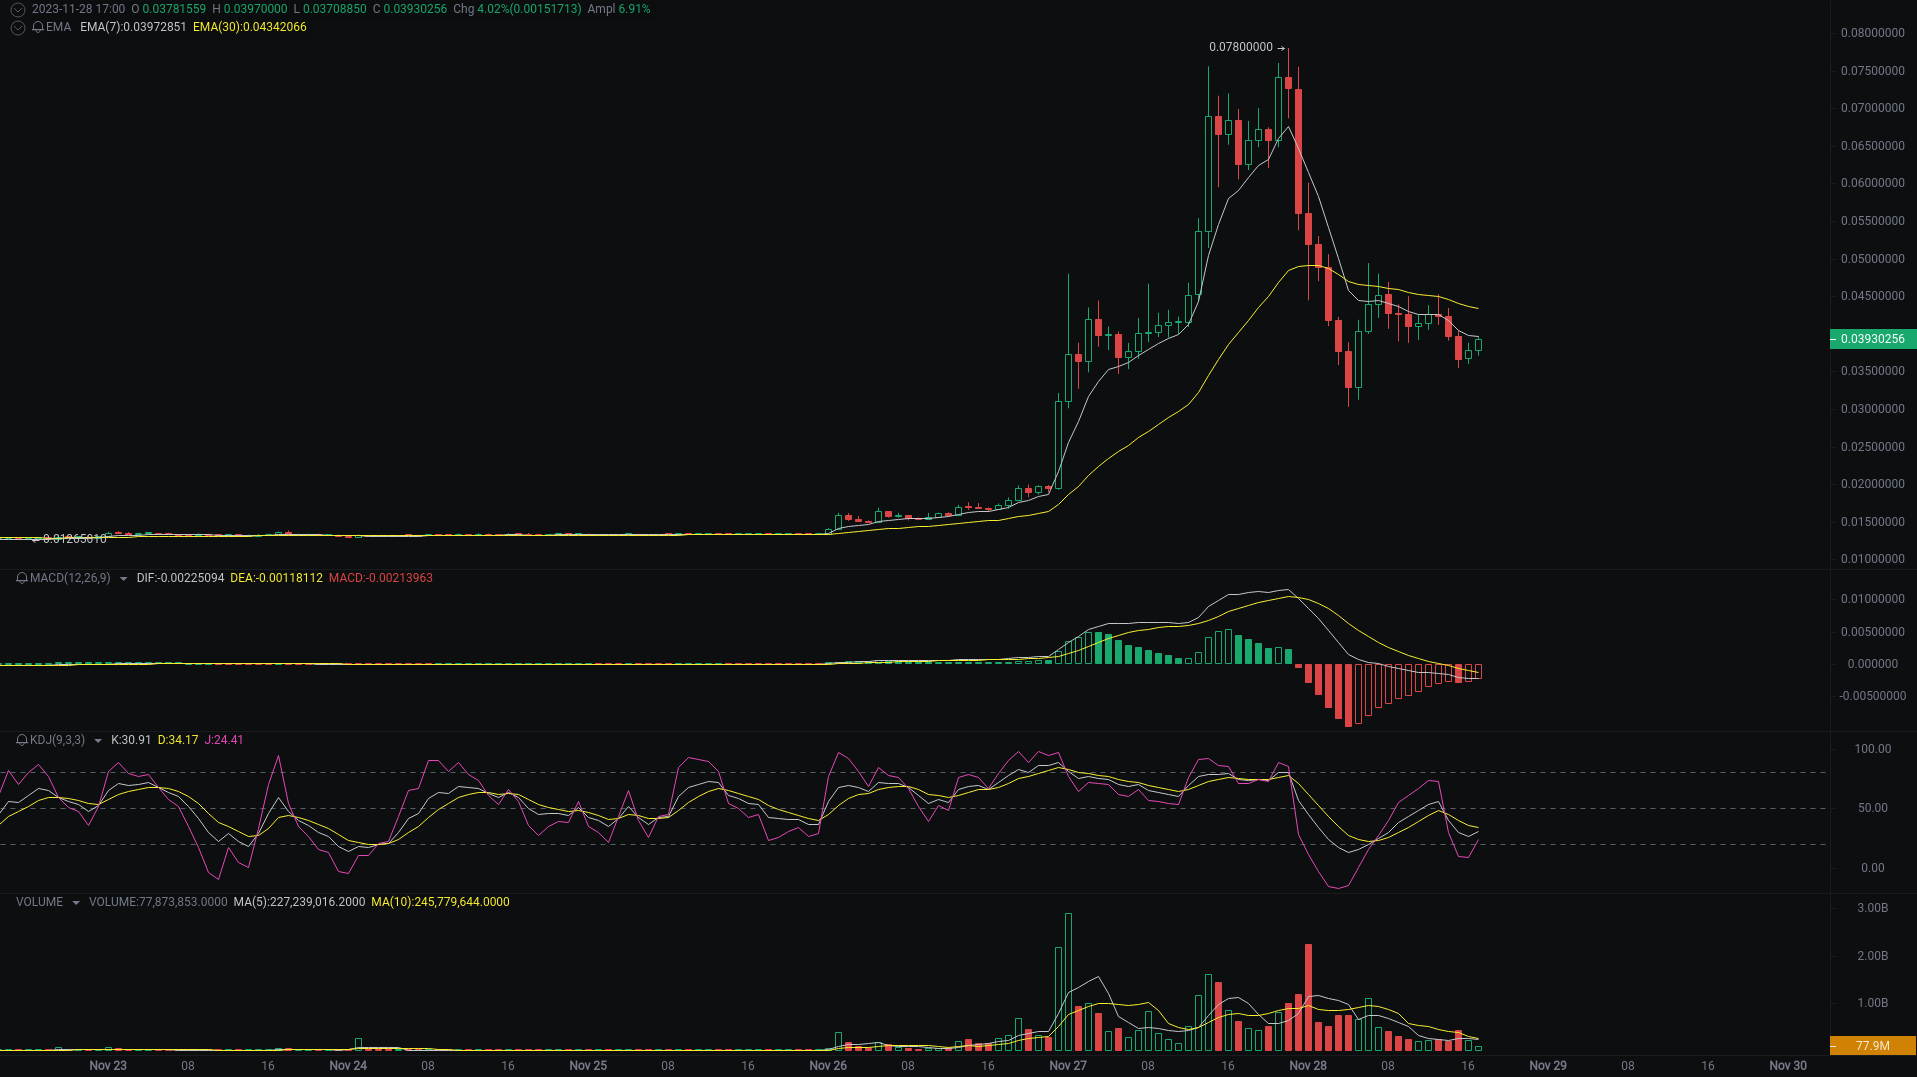Click the MACD(12,26,9) indicator label
Image resolution: width=1917 pixels, height=1077 pixels.
[x=70, y=578]
